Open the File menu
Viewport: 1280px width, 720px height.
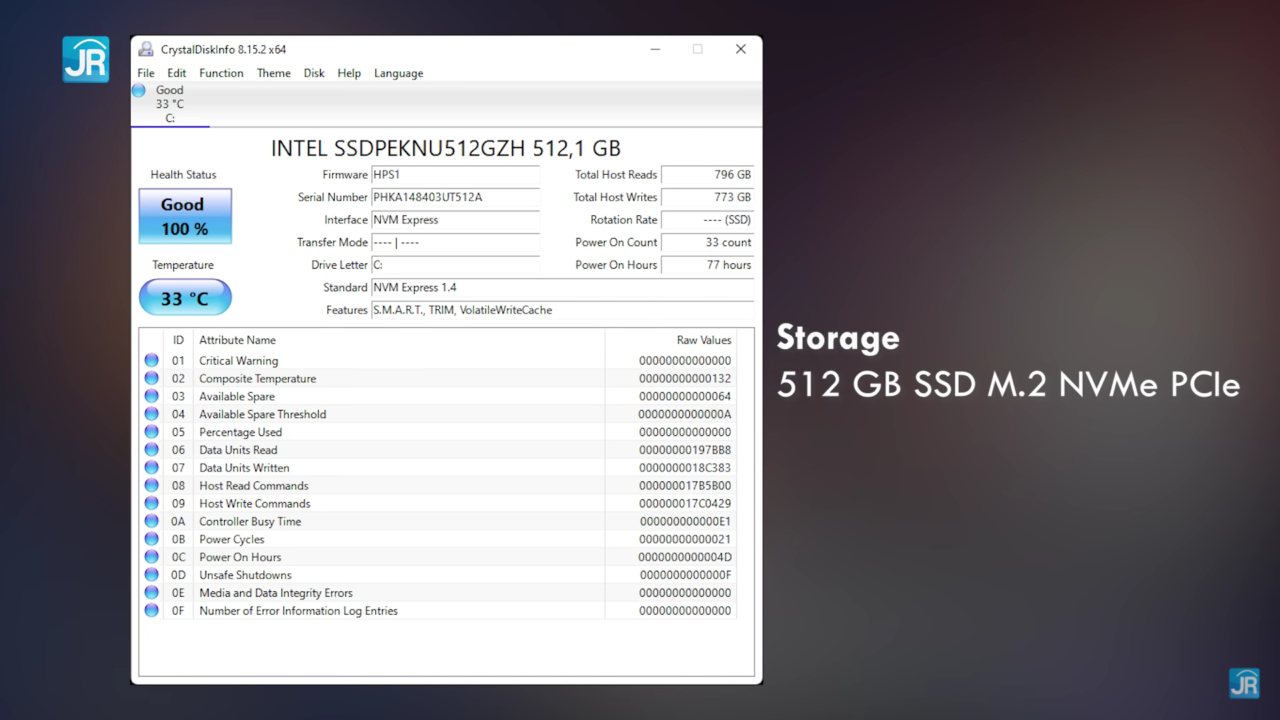click(145, 72)
